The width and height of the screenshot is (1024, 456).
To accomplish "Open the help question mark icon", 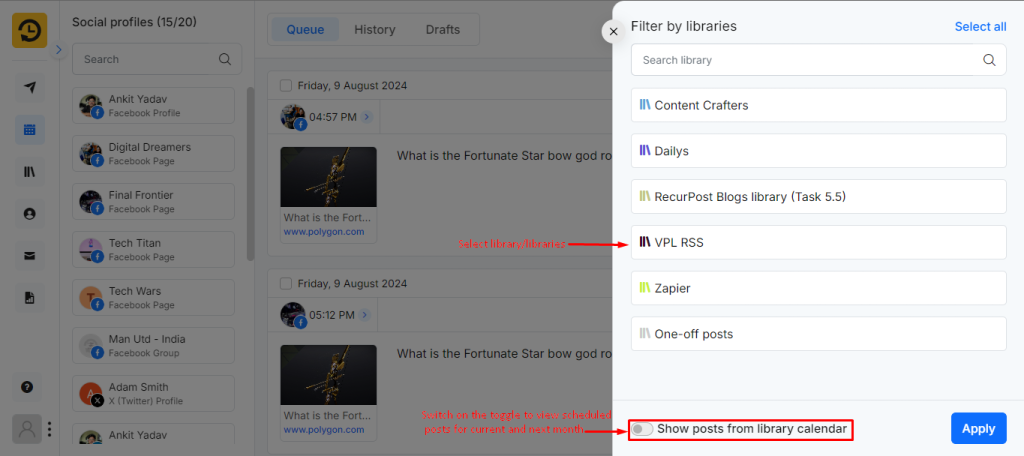I will pyautogui.click(x=27, y=387).
